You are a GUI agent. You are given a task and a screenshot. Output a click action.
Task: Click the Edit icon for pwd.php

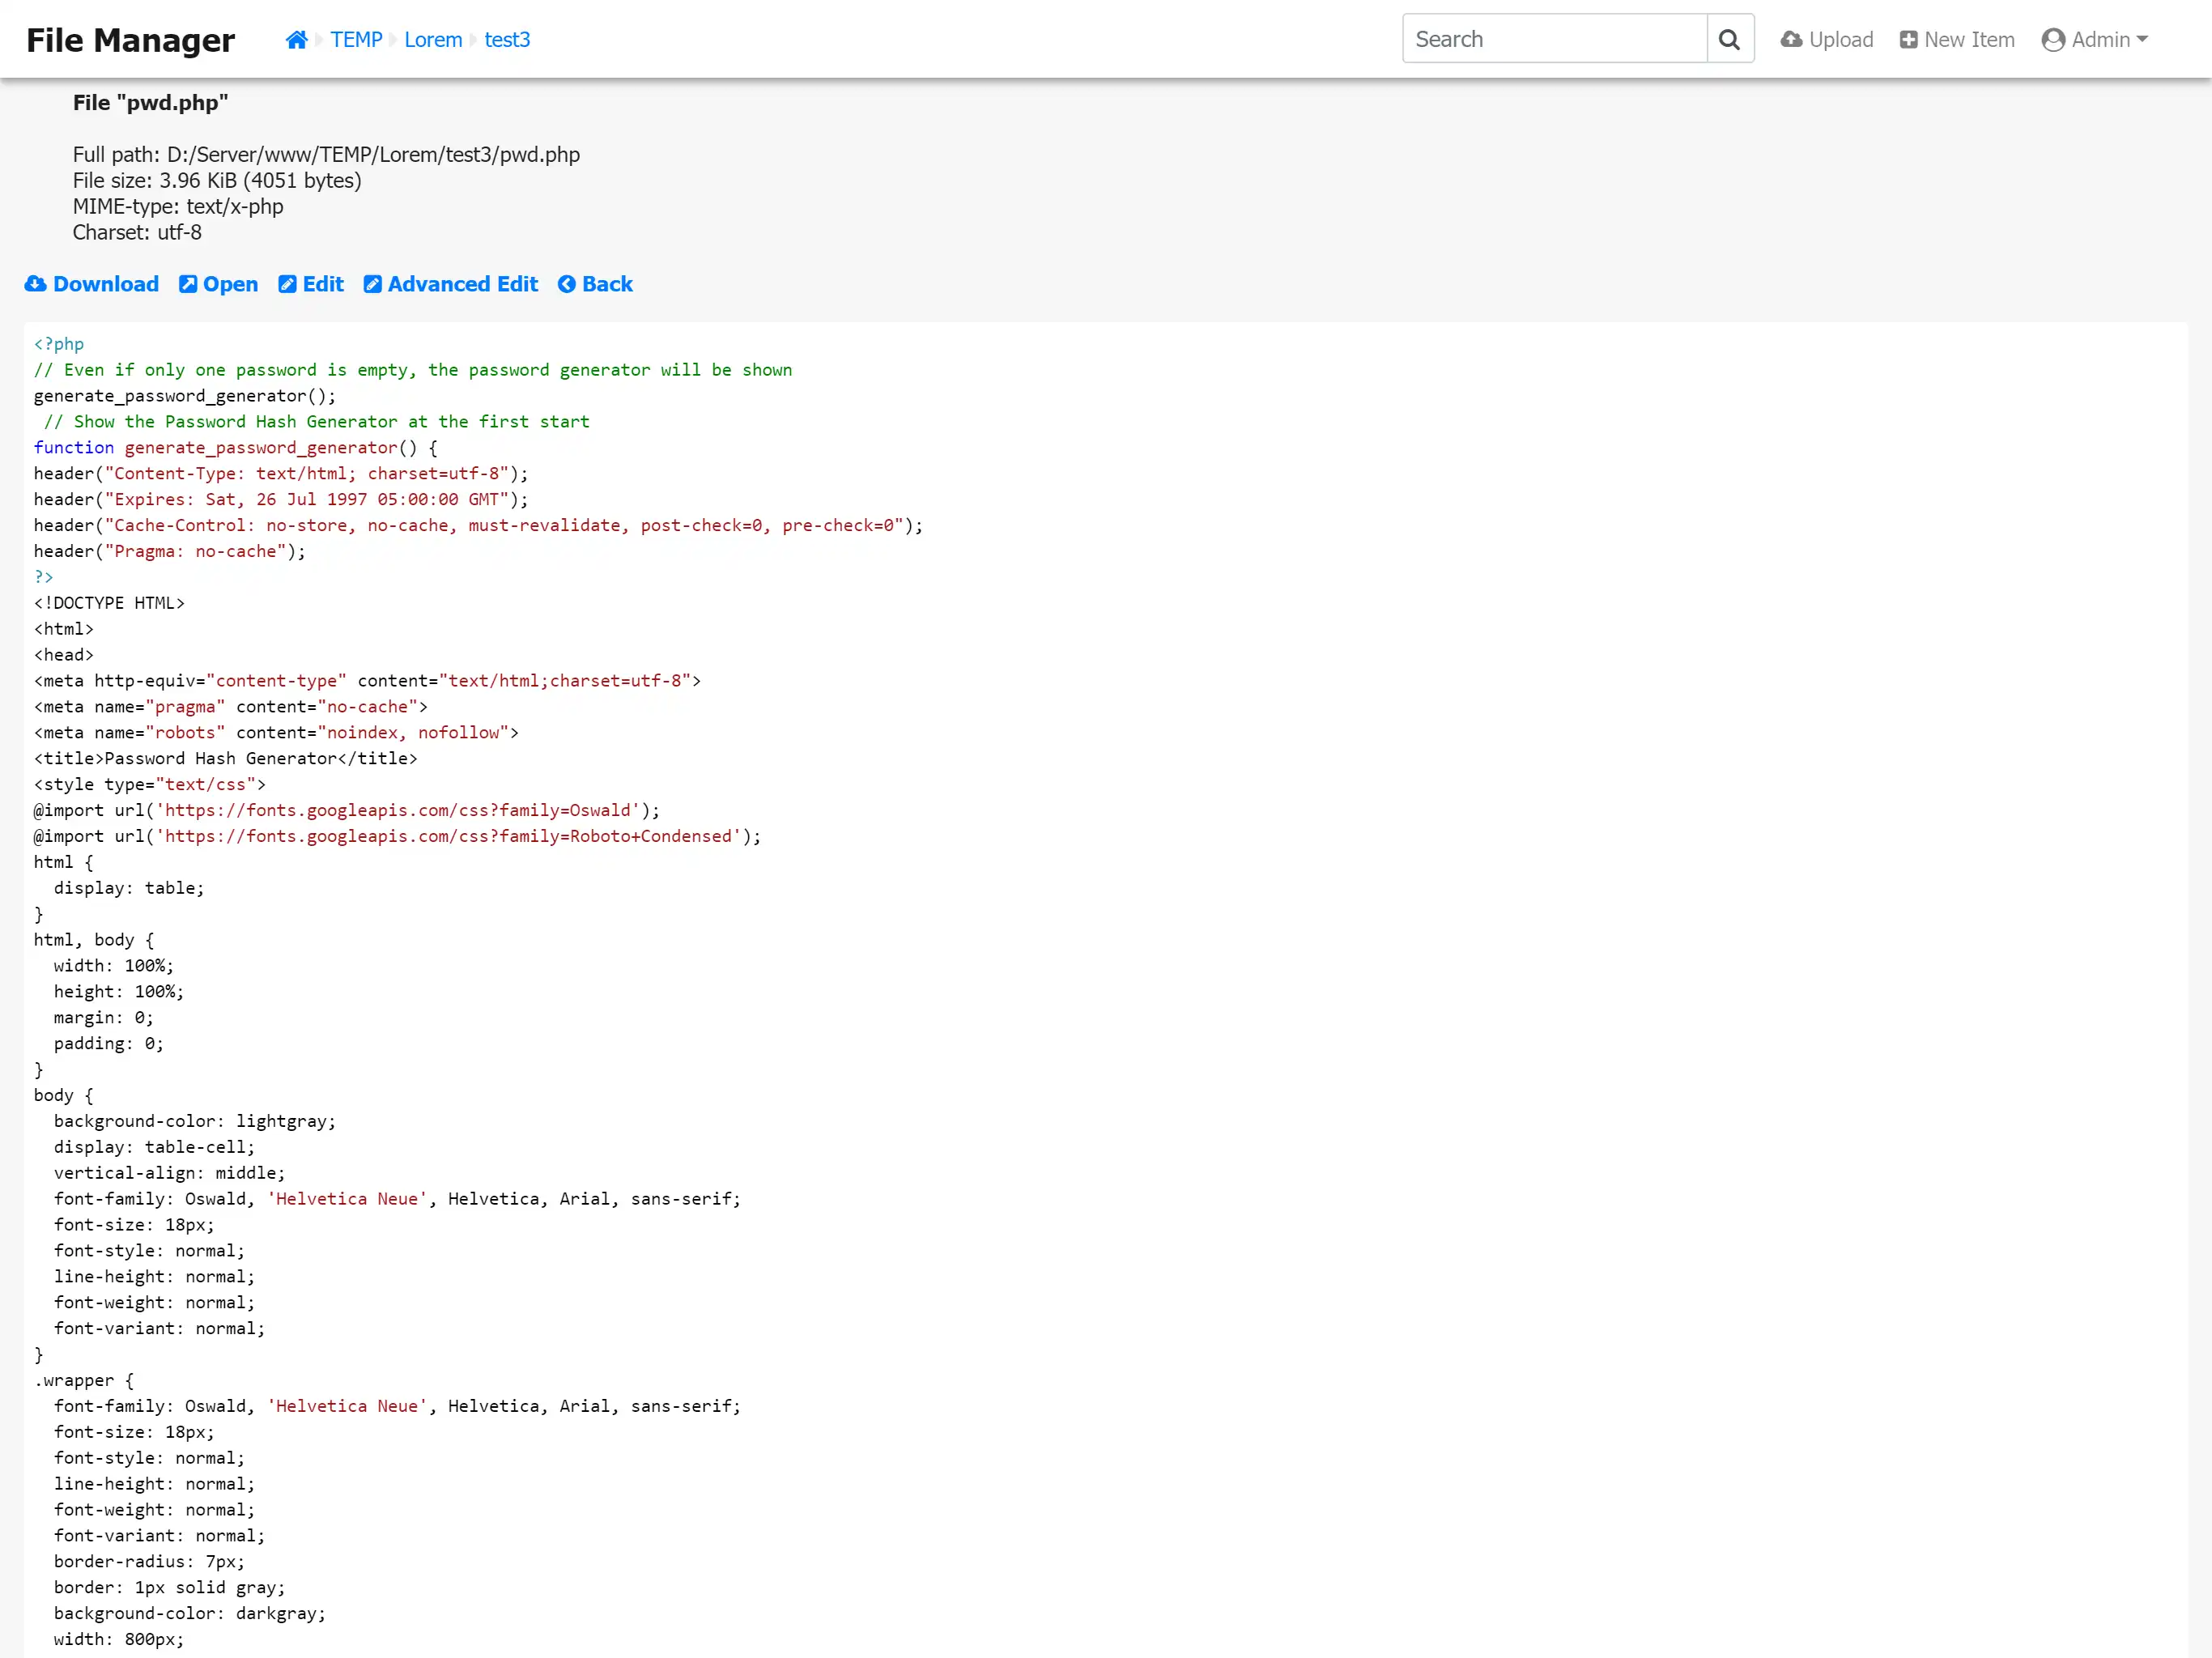coord(310,284)
